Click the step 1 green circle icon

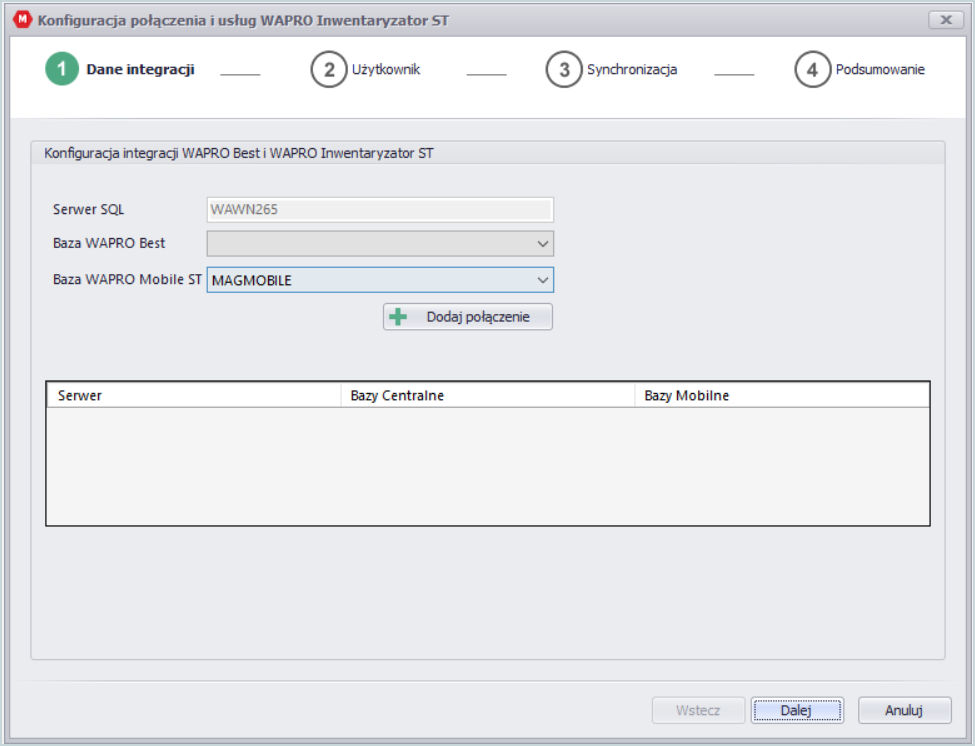pyautogui.click(x=62, y=69)
